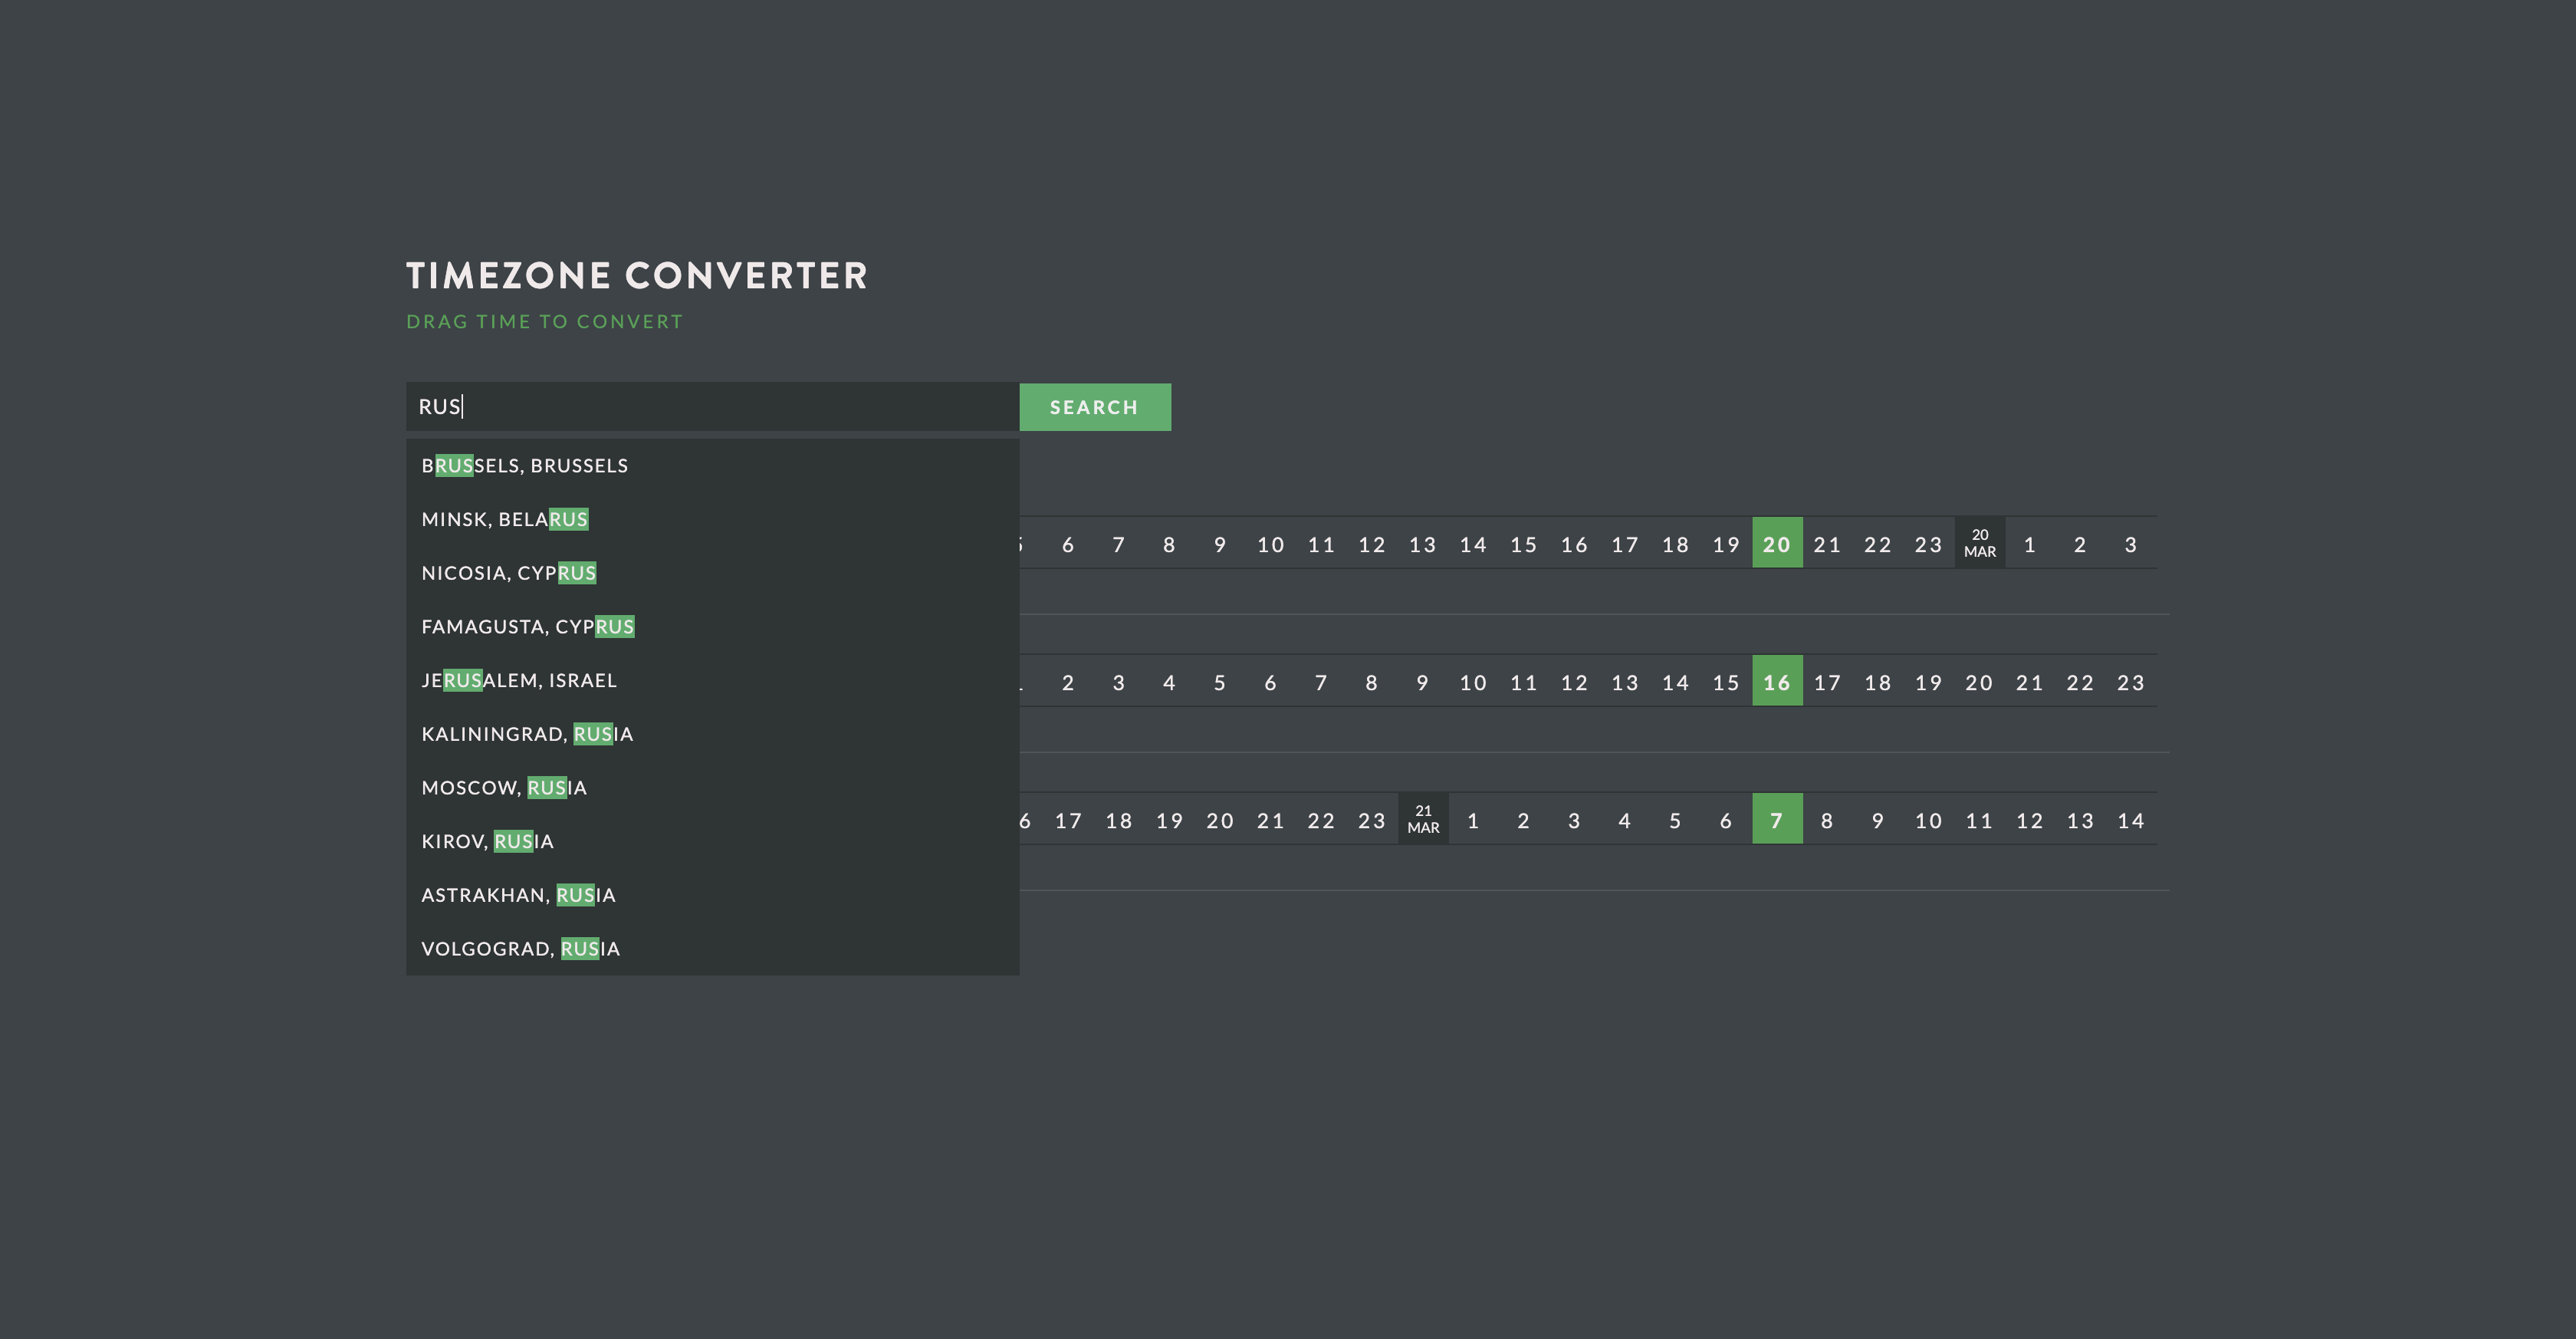2576x1339 pixels.
Task: Click the 21 MAR date marker
Action: (1424, 819)
